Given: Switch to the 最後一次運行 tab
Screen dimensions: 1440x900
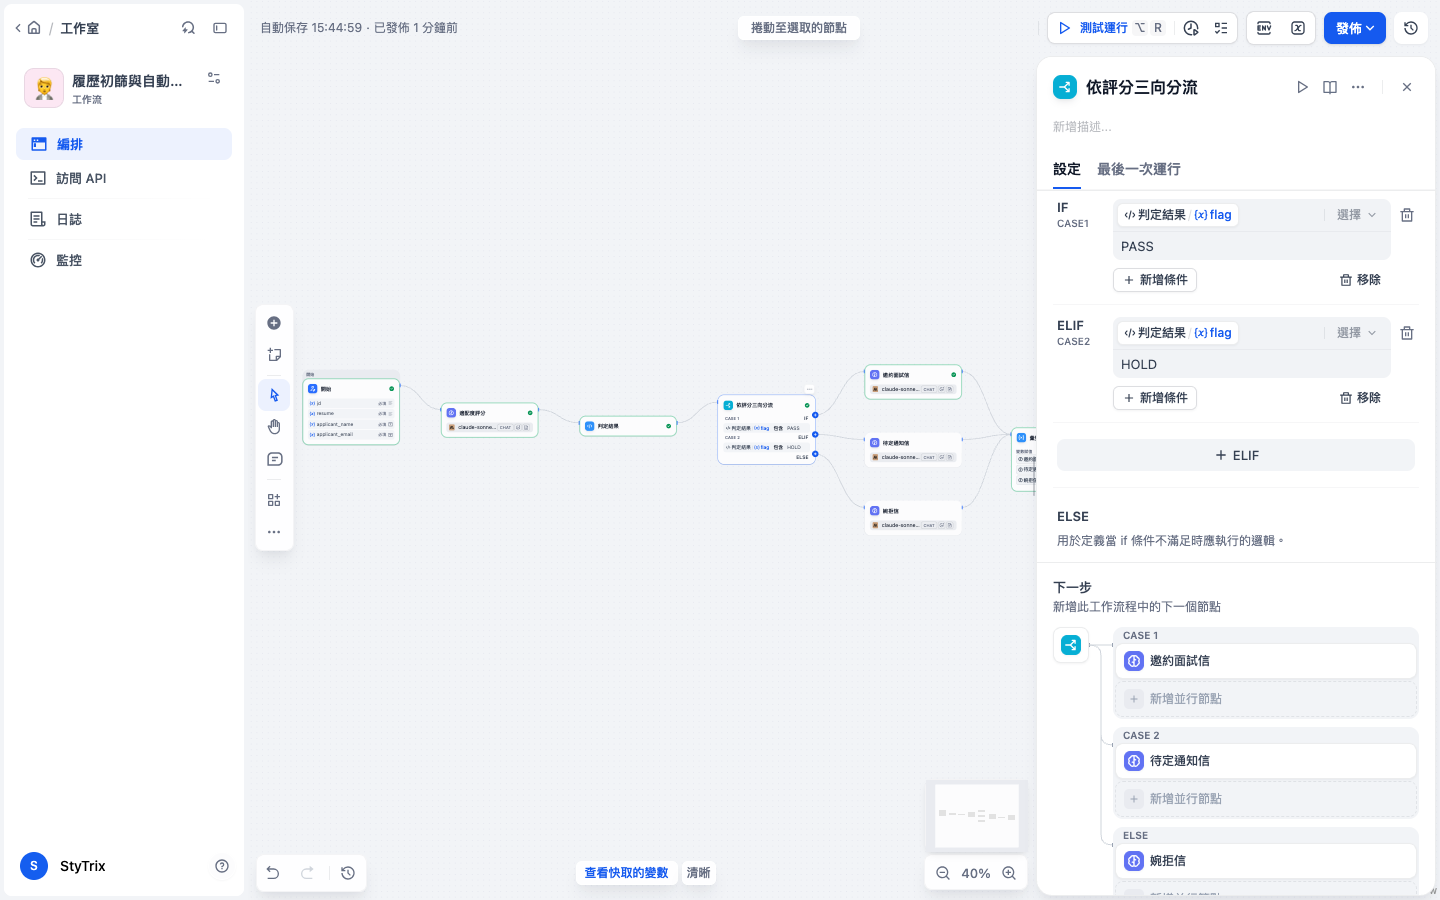Looking at the screenshot, I should point(1139,169).
